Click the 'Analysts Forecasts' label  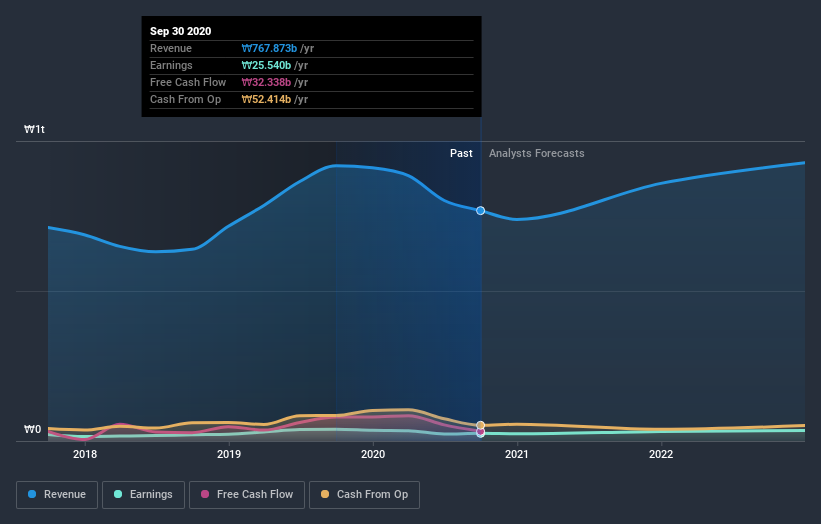tap(537, 153)
